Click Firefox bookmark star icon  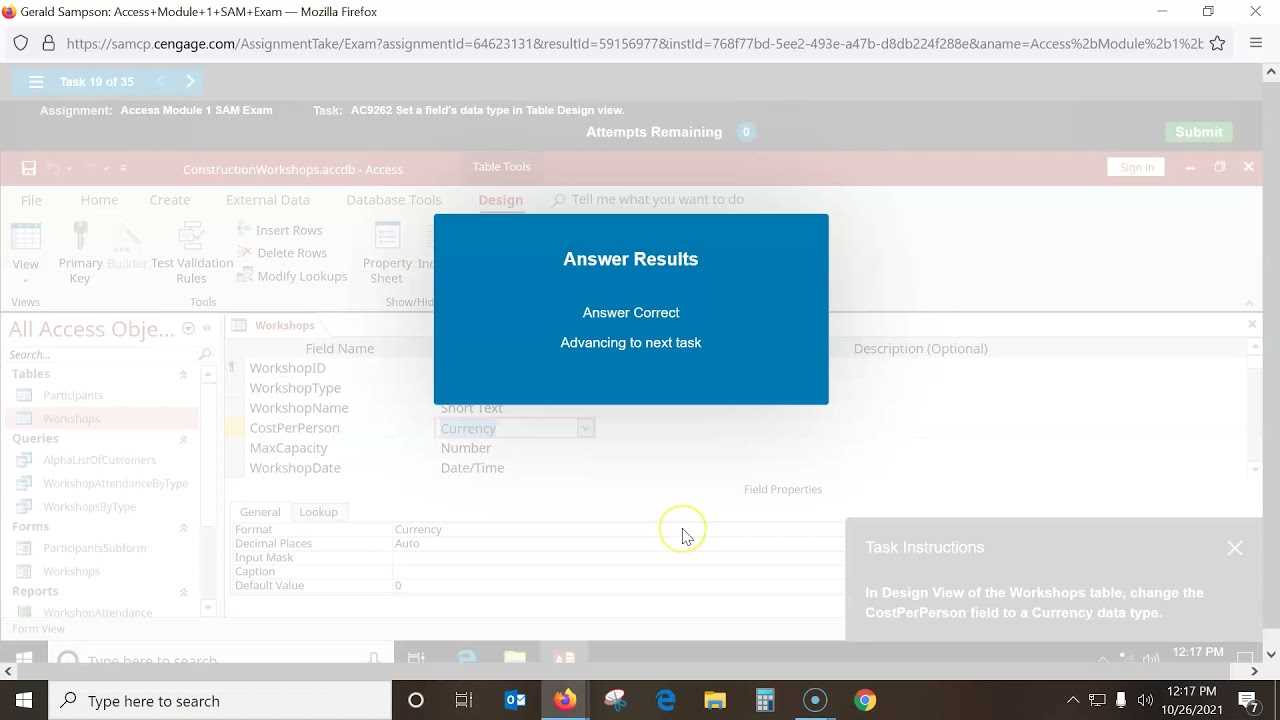click(1217, 44)
